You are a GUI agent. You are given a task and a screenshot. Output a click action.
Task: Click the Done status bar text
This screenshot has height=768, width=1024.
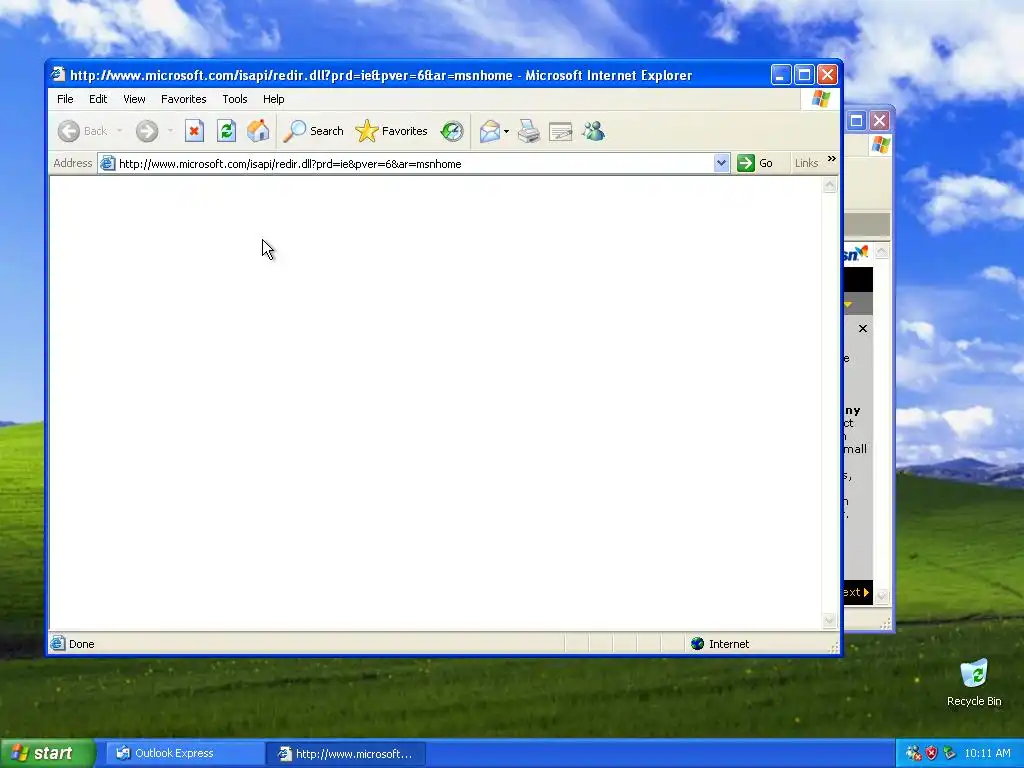[x=82, y=644]
